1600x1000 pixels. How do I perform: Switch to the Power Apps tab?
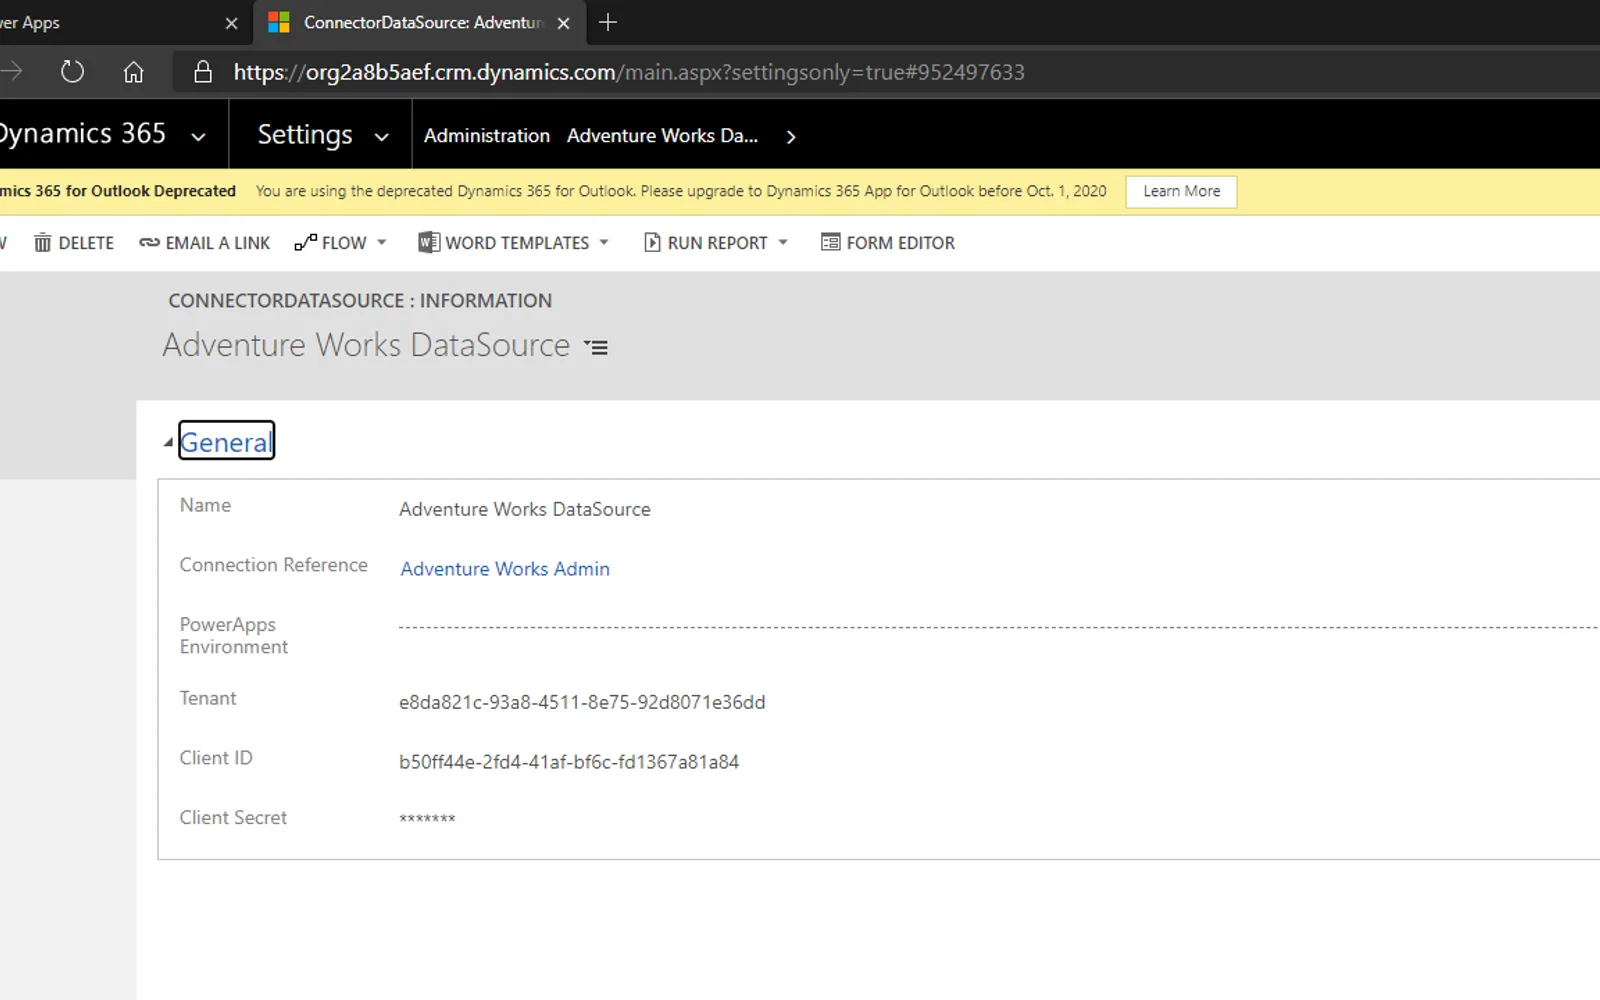[120, 23]
